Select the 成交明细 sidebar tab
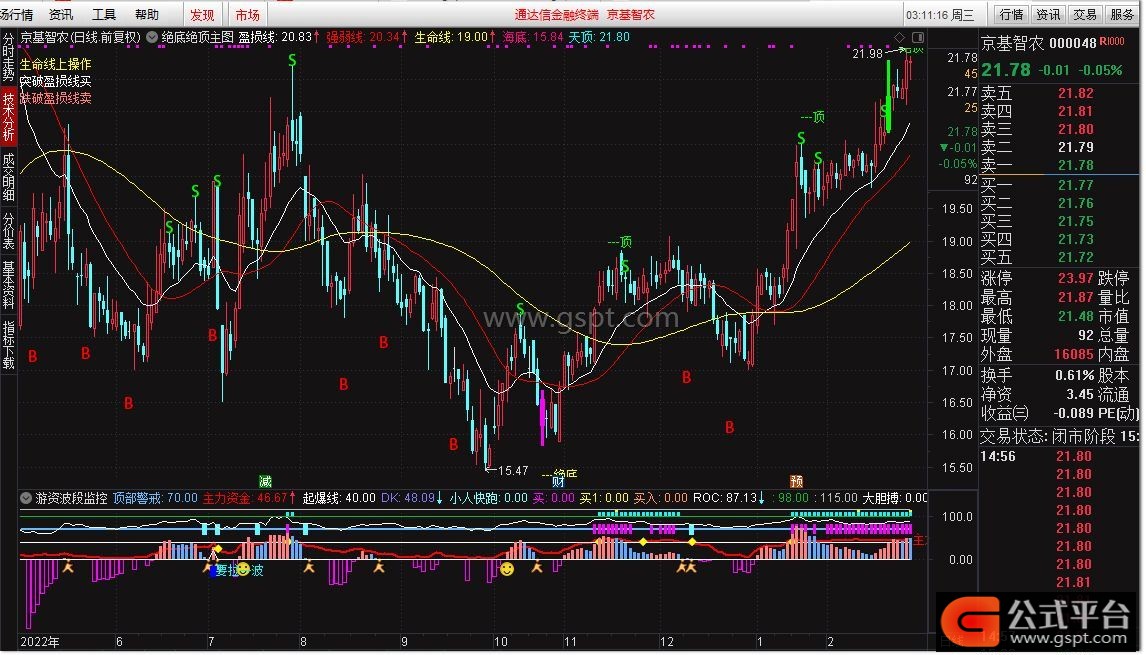The image size is (1146, 655). (8, 176)
